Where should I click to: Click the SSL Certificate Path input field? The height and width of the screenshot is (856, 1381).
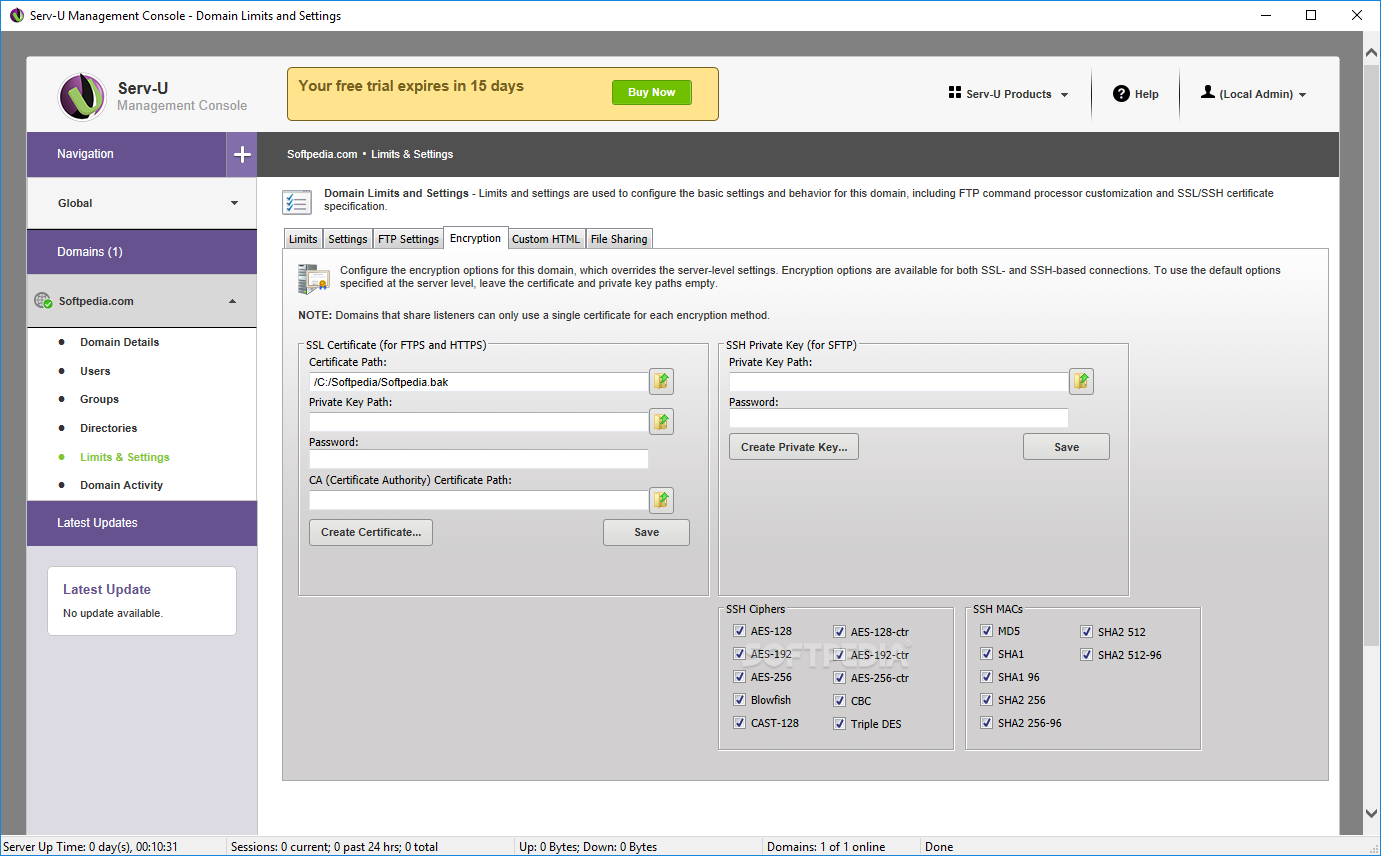[479, 382]
